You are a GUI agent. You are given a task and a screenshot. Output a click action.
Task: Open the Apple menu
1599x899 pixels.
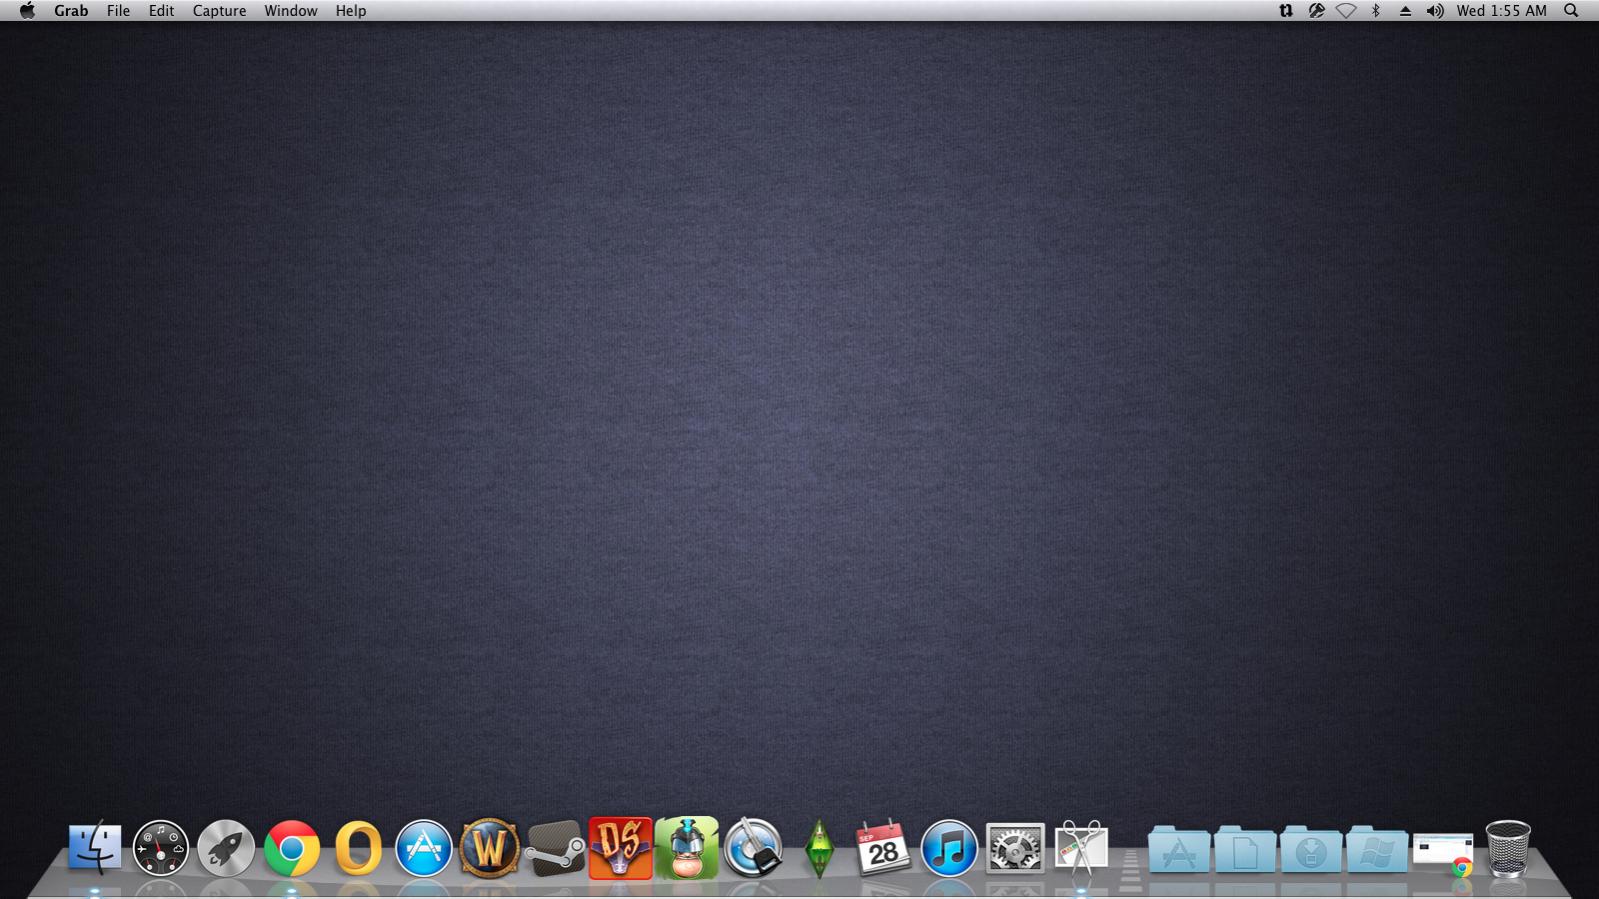point(27,11)
